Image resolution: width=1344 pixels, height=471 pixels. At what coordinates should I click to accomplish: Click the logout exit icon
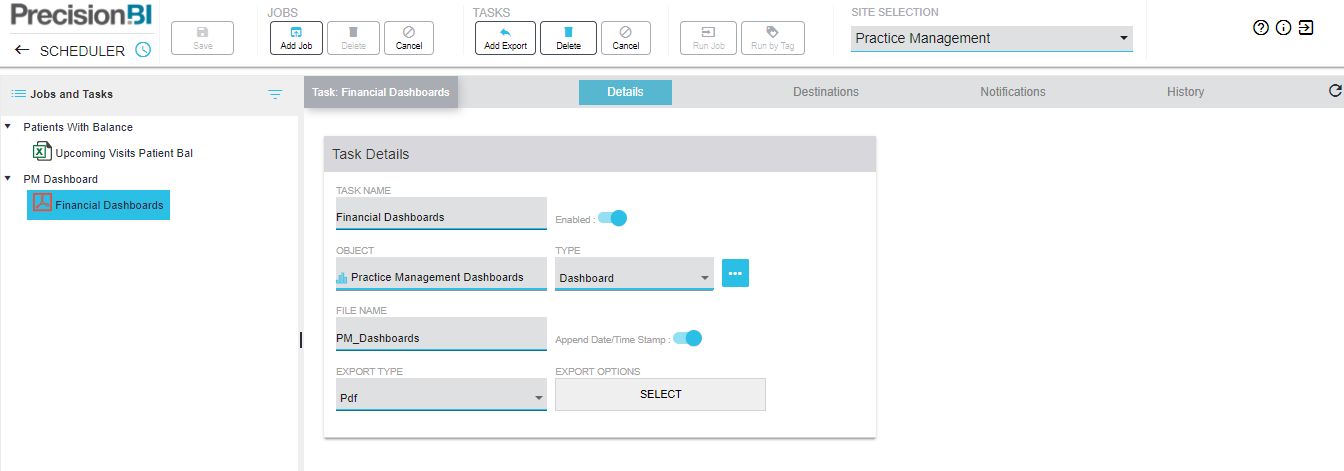[1305, 28]
